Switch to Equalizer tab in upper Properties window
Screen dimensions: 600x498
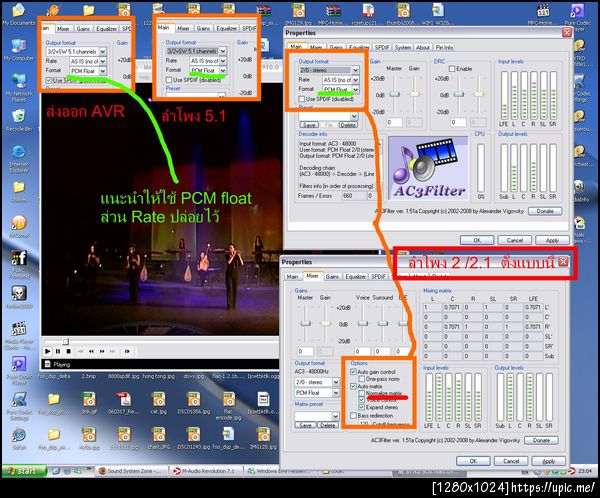(359, 47)
